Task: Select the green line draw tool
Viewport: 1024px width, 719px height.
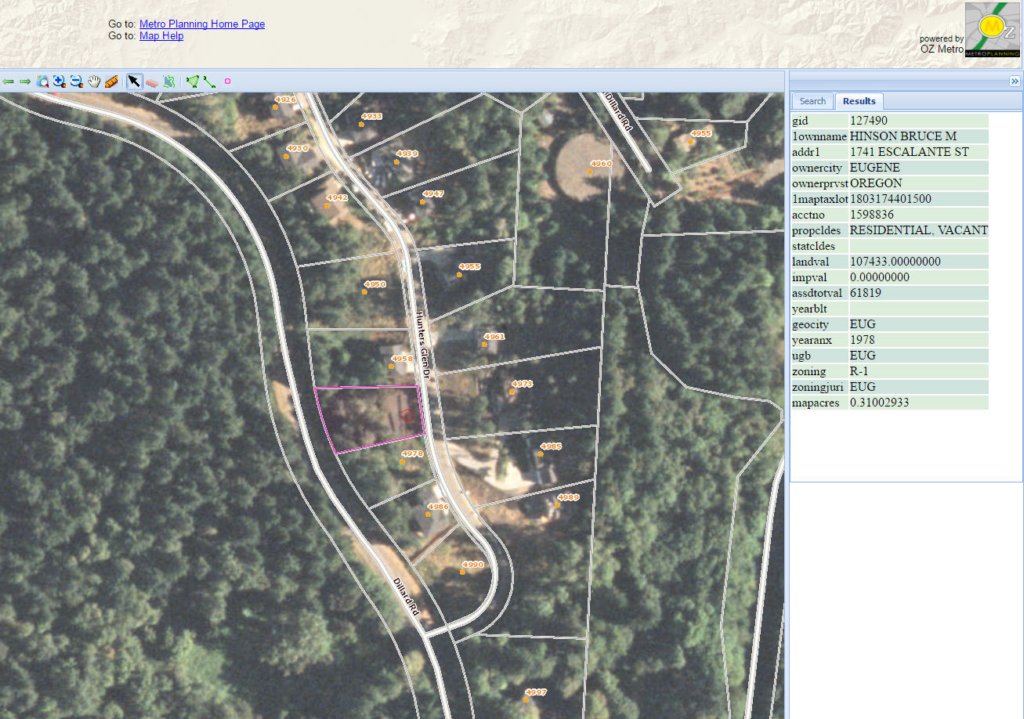Action: [x=209, y=81]
